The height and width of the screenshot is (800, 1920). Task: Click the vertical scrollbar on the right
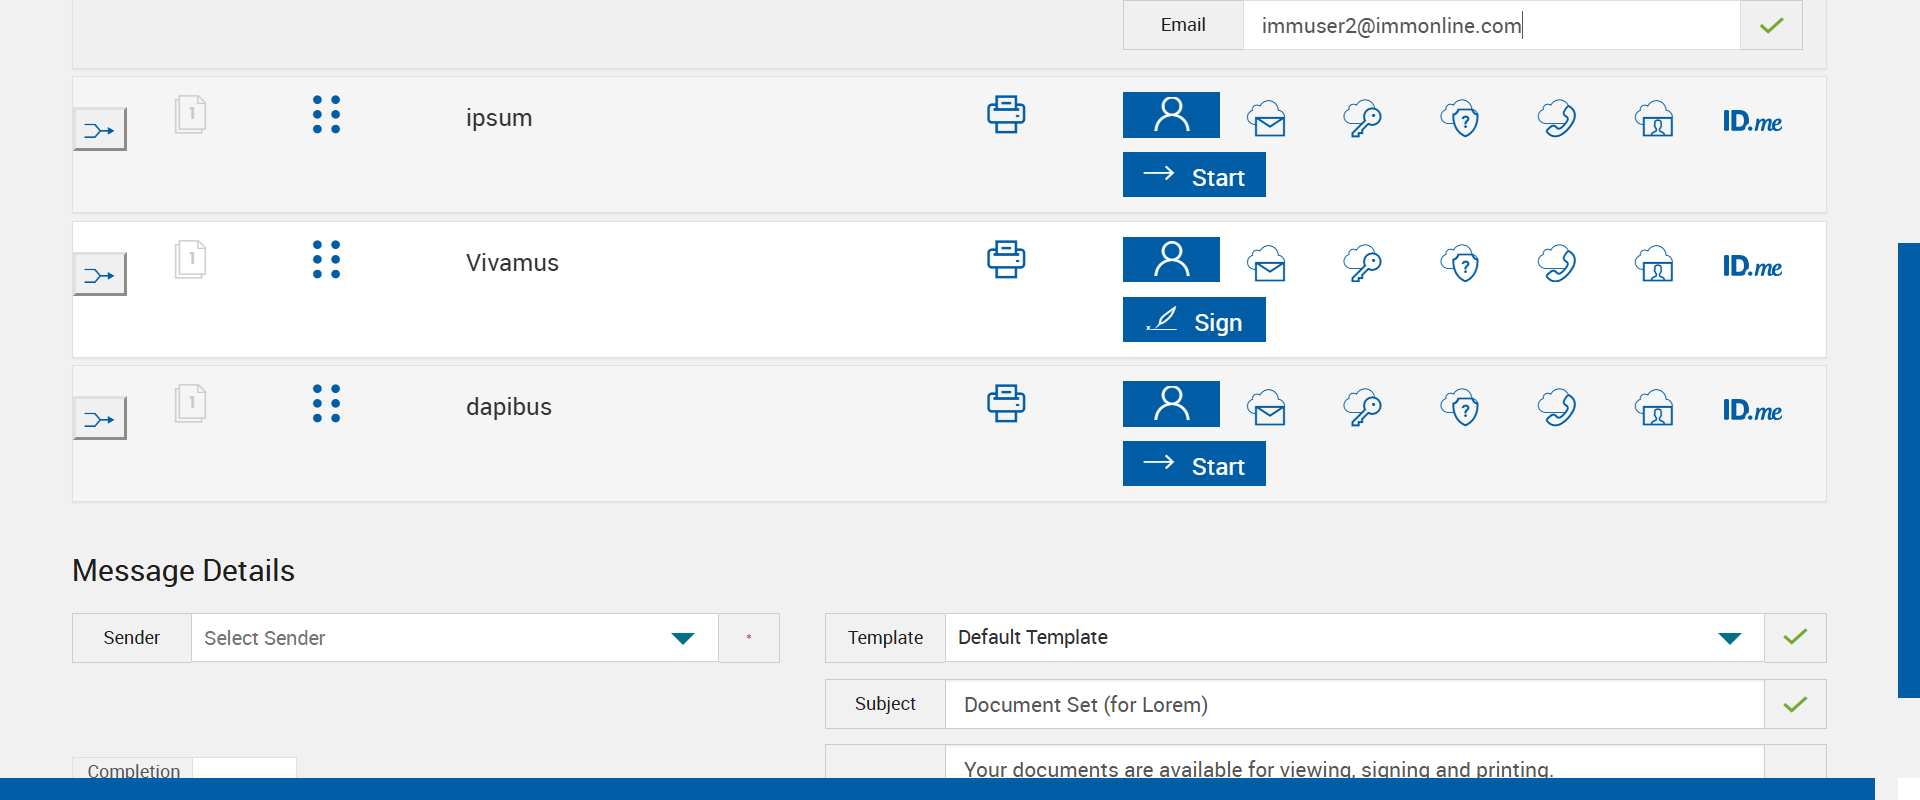point(1908,470)
